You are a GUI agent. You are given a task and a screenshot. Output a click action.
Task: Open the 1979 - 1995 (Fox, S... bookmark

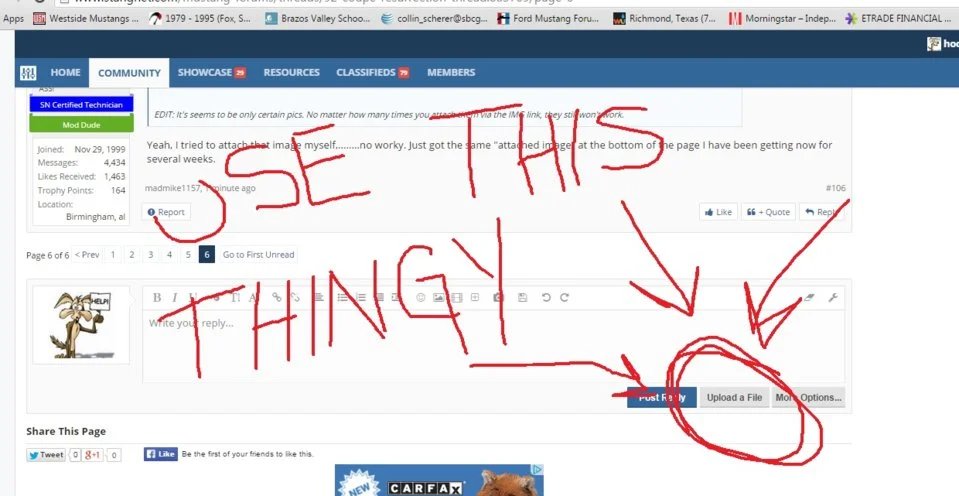click(200, 18)
